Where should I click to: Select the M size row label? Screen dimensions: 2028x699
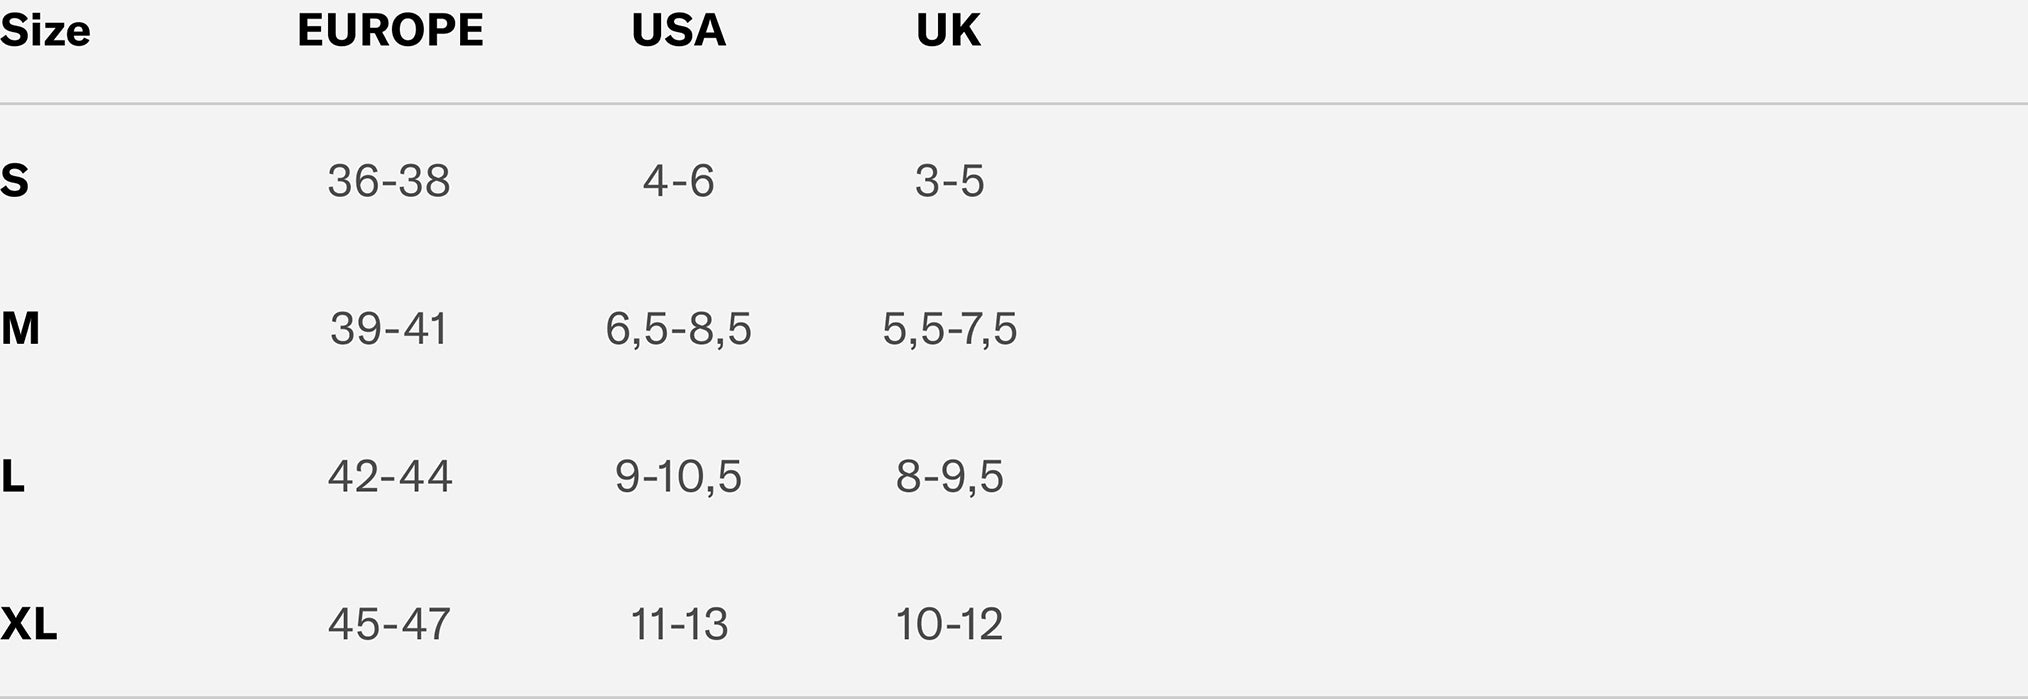20,329
